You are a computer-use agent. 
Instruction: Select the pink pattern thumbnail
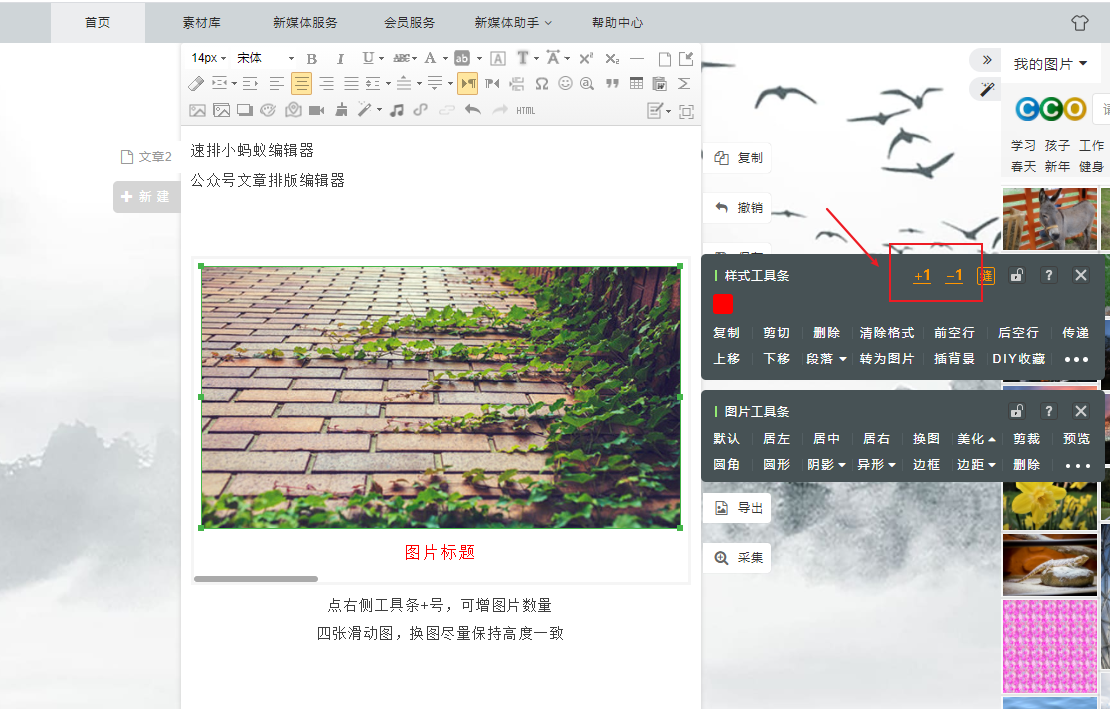tap(1050, 646)
